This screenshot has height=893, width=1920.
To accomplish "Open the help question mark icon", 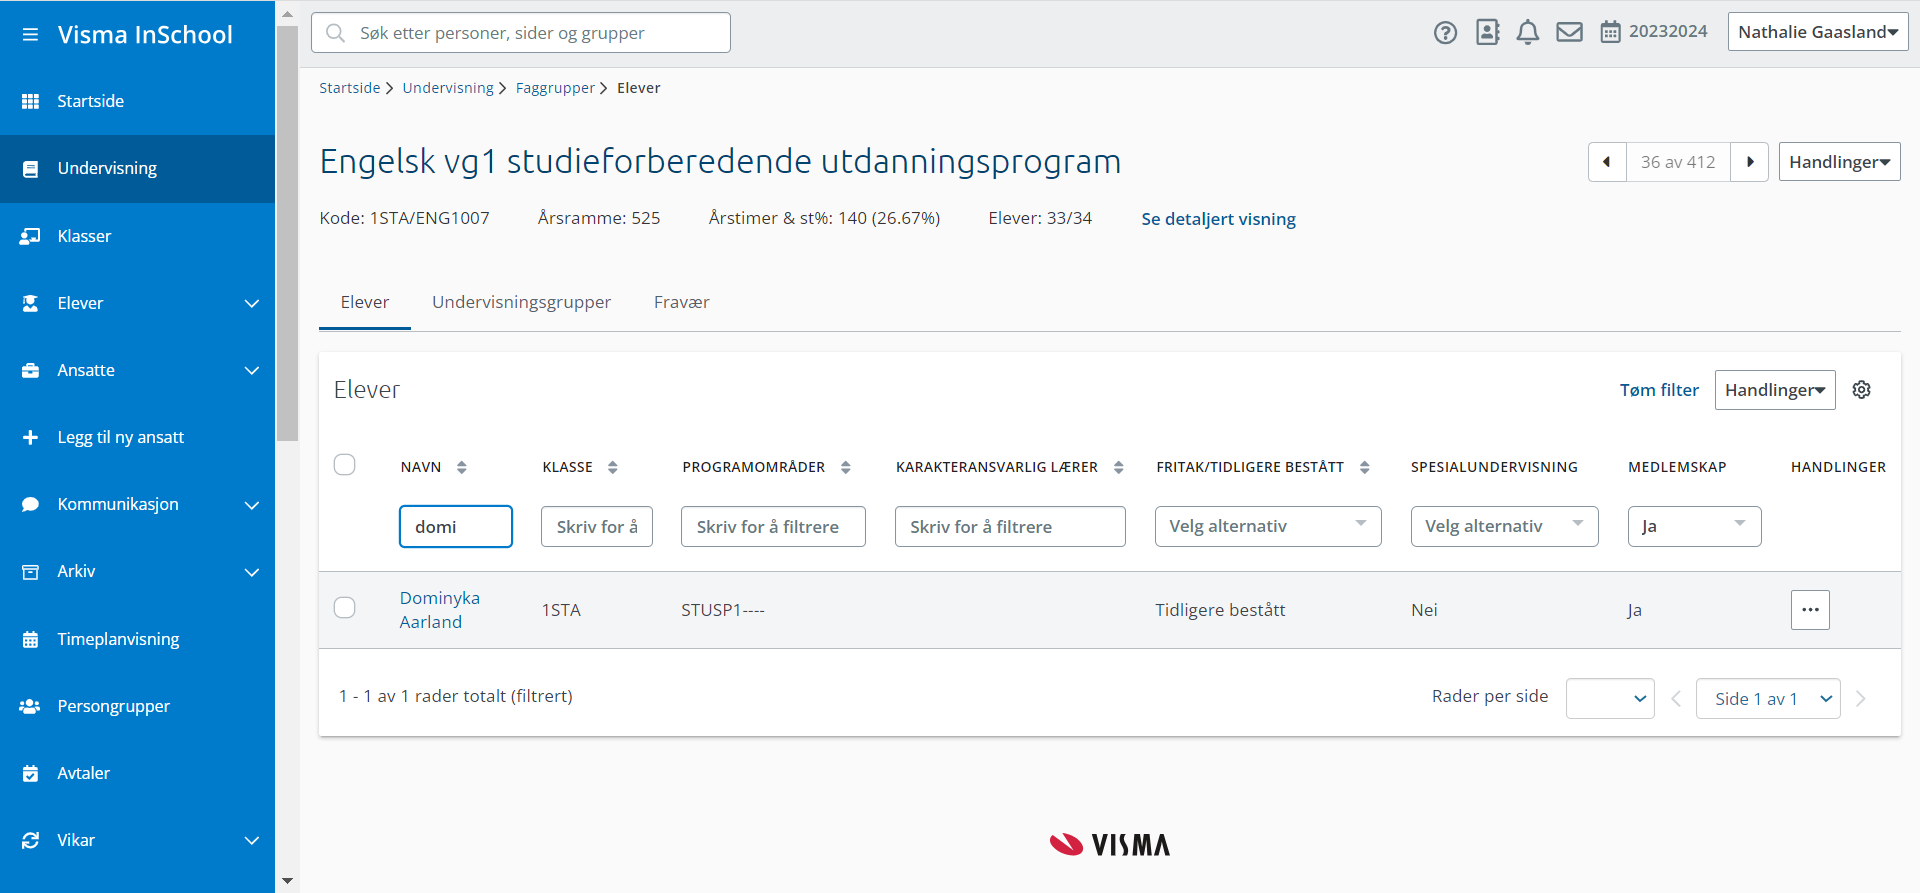I will click(1445, 33).
